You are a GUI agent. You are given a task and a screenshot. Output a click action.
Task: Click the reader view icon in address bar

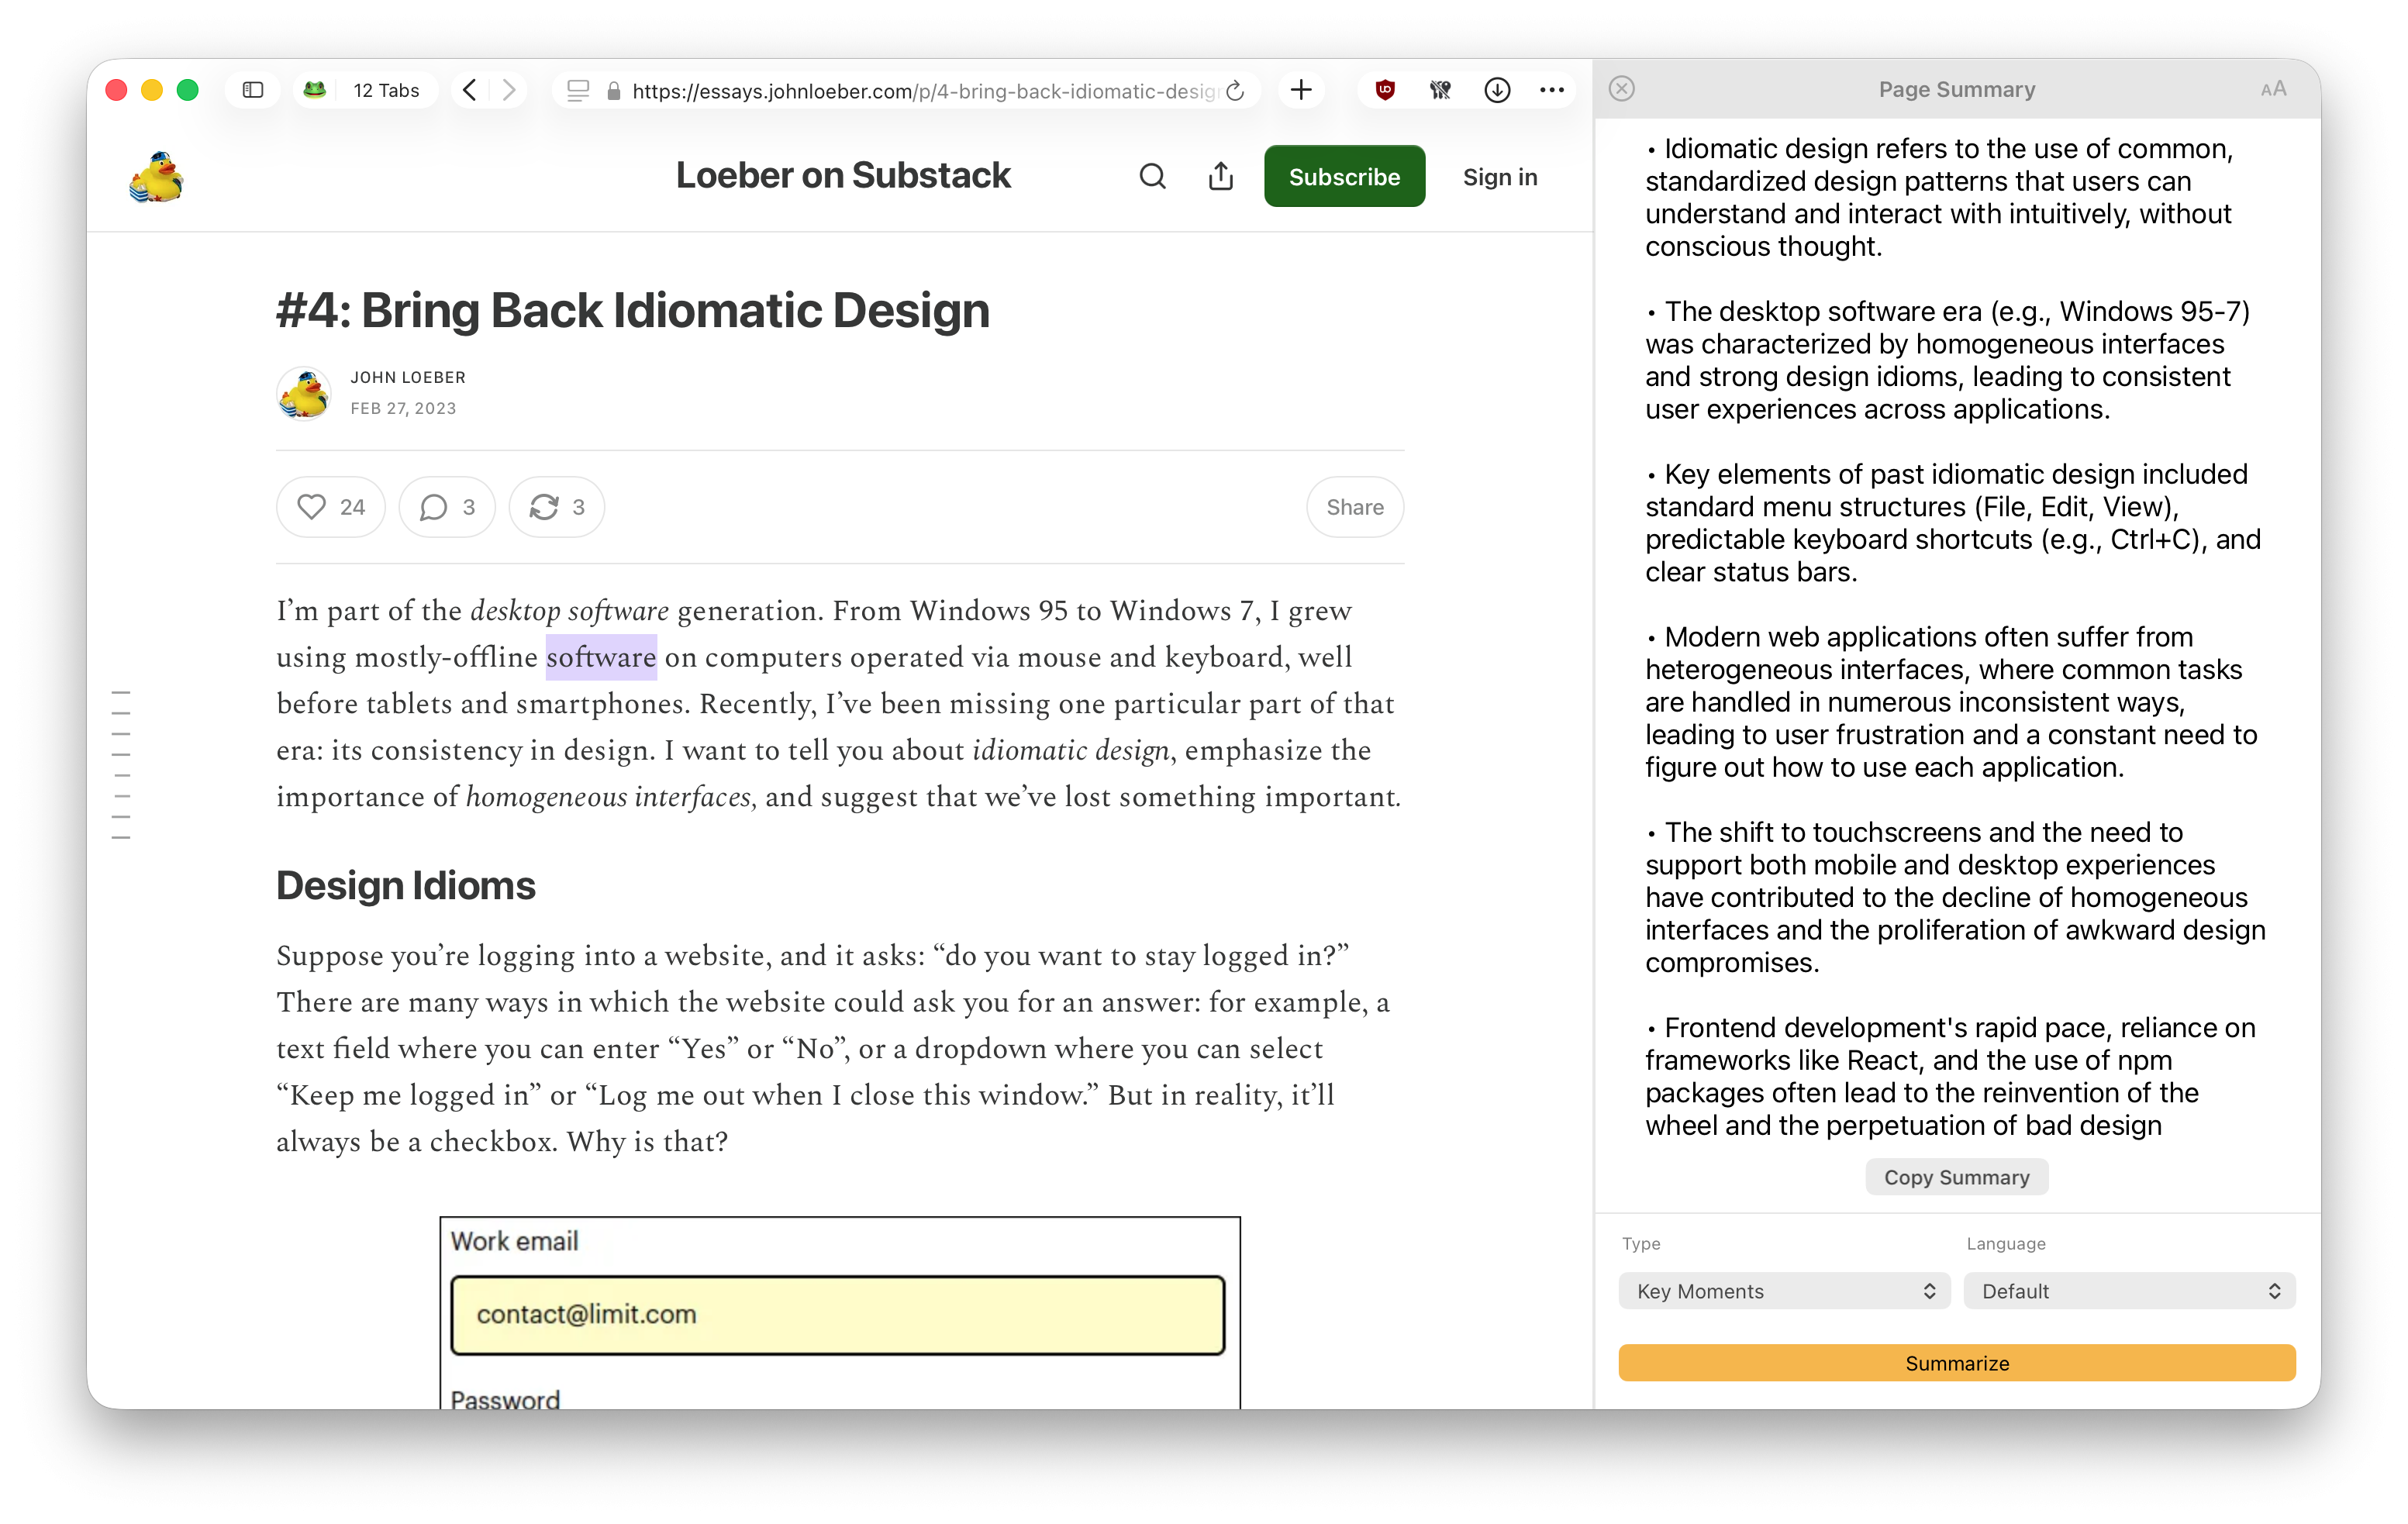578,90
